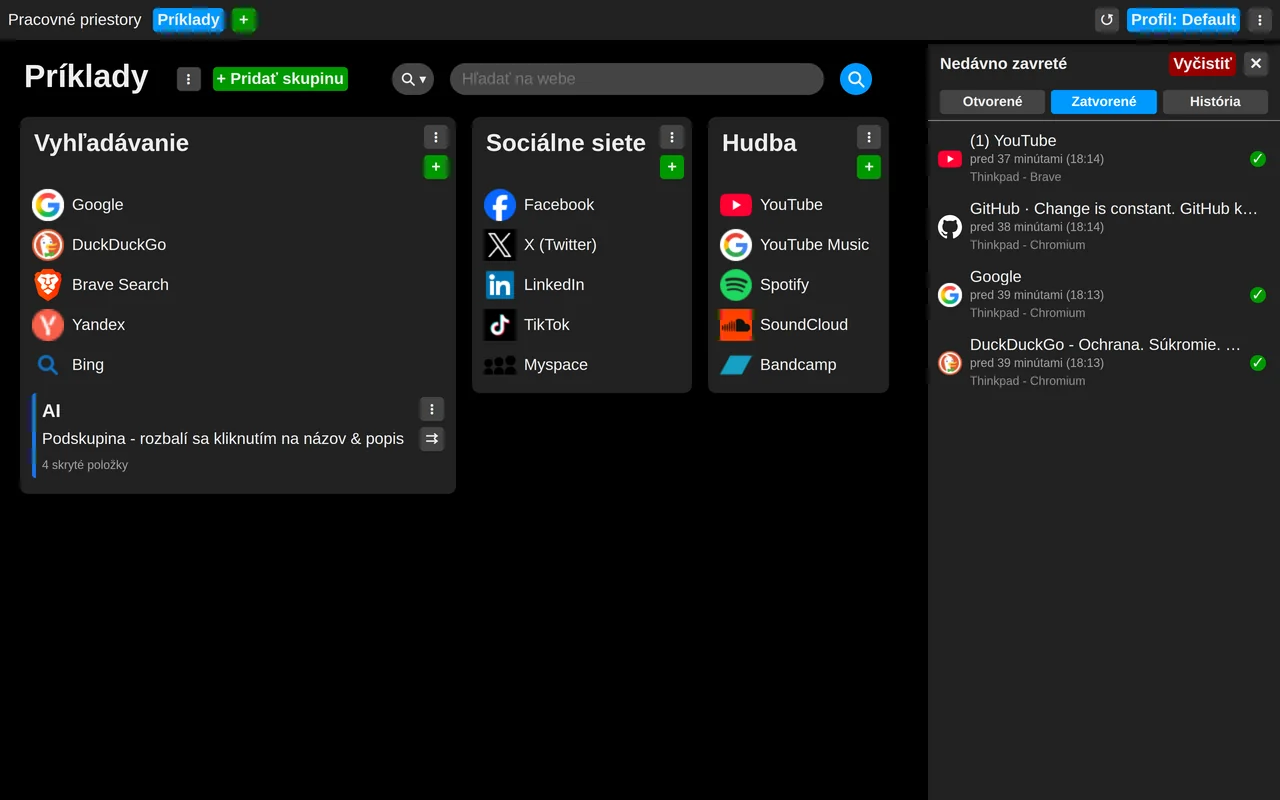Click the blue search magnifier button
Image resolution: width=1280 pixels, height=800 pixels.
tap(856, 79)
